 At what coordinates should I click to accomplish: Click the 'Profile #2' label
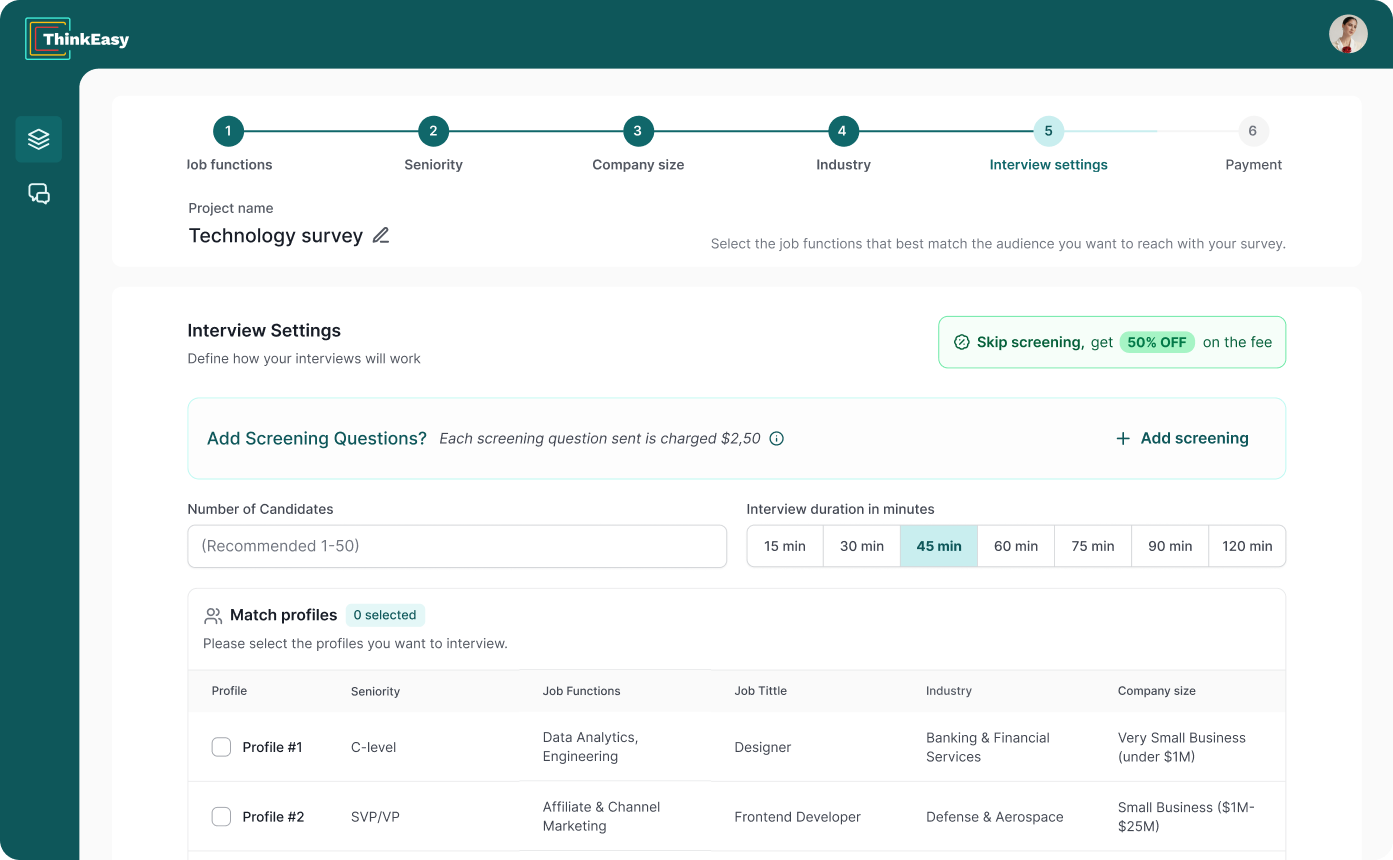(273, 817)
